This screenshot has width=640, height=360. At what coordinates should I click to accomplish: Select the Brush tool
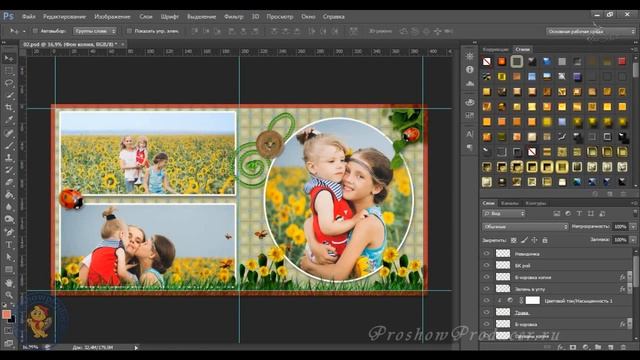point(9,145)
